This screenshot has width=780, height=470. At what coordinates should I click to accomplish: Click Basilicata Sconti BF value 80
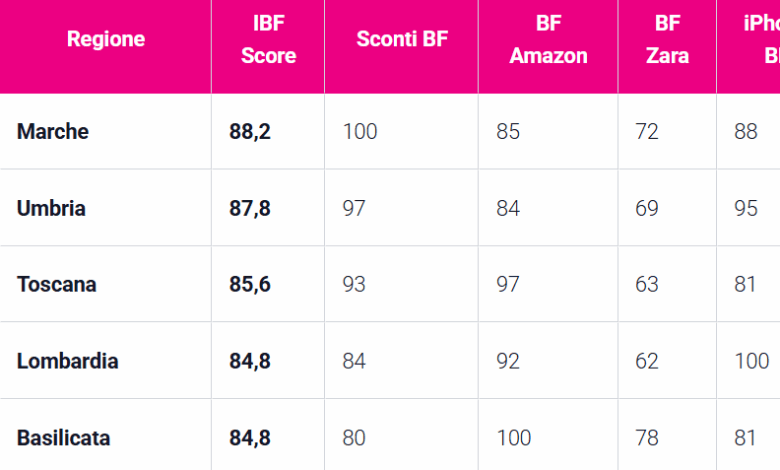pos(354,438)
